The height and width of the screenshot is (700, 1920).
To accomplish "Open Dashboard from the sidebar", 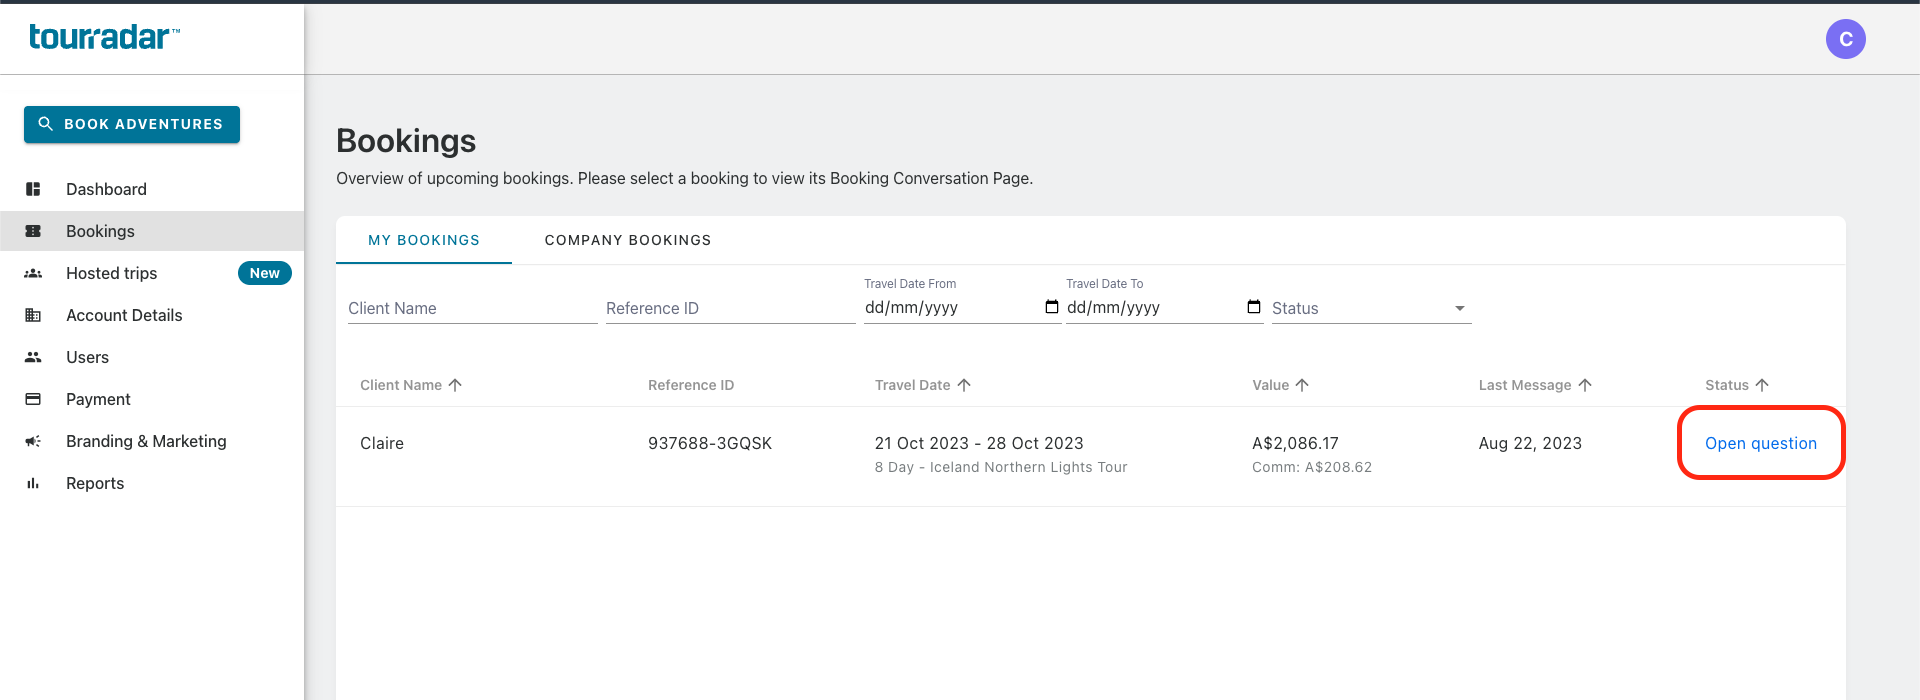I will coord(152,189).
